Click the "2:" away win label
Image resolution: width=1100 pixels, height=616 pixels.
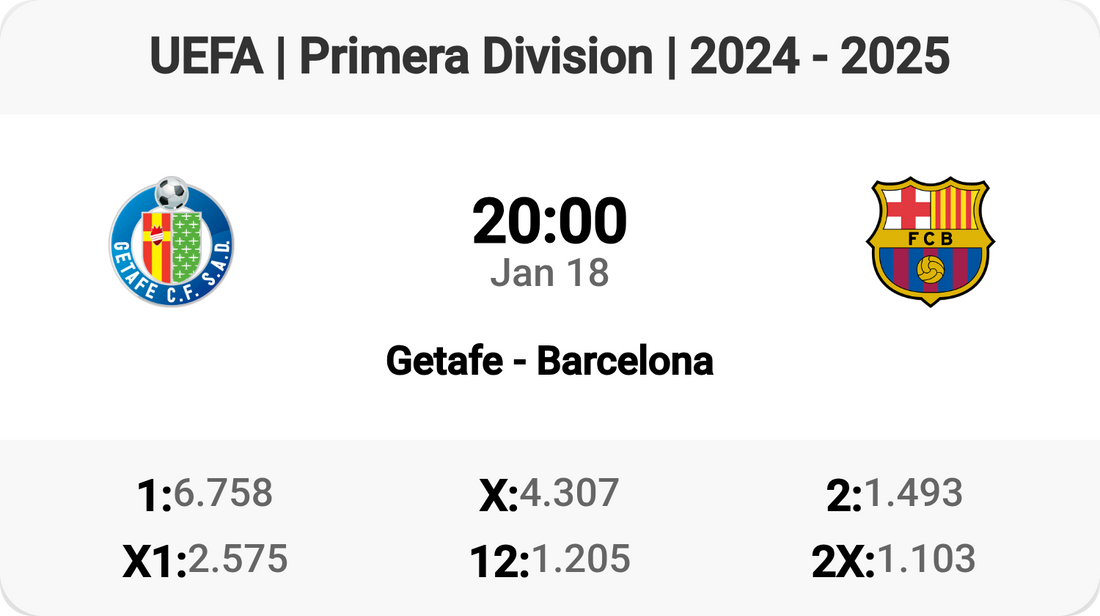(844, 495)
